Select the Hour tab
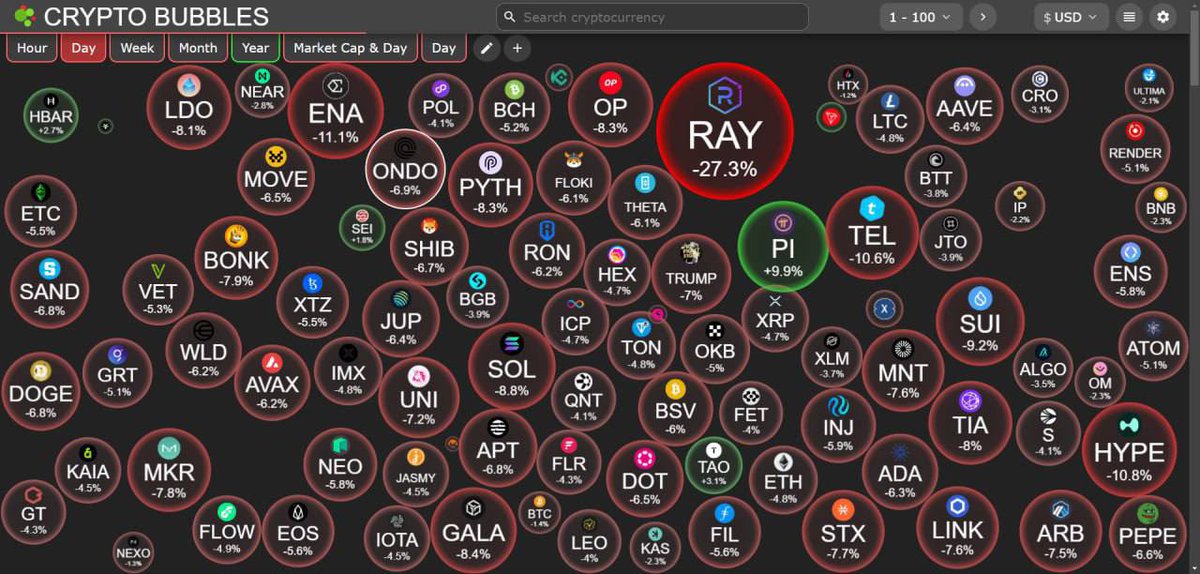Screen dimensions: 1200x574 pyautogui.click(x=32, y=48)
